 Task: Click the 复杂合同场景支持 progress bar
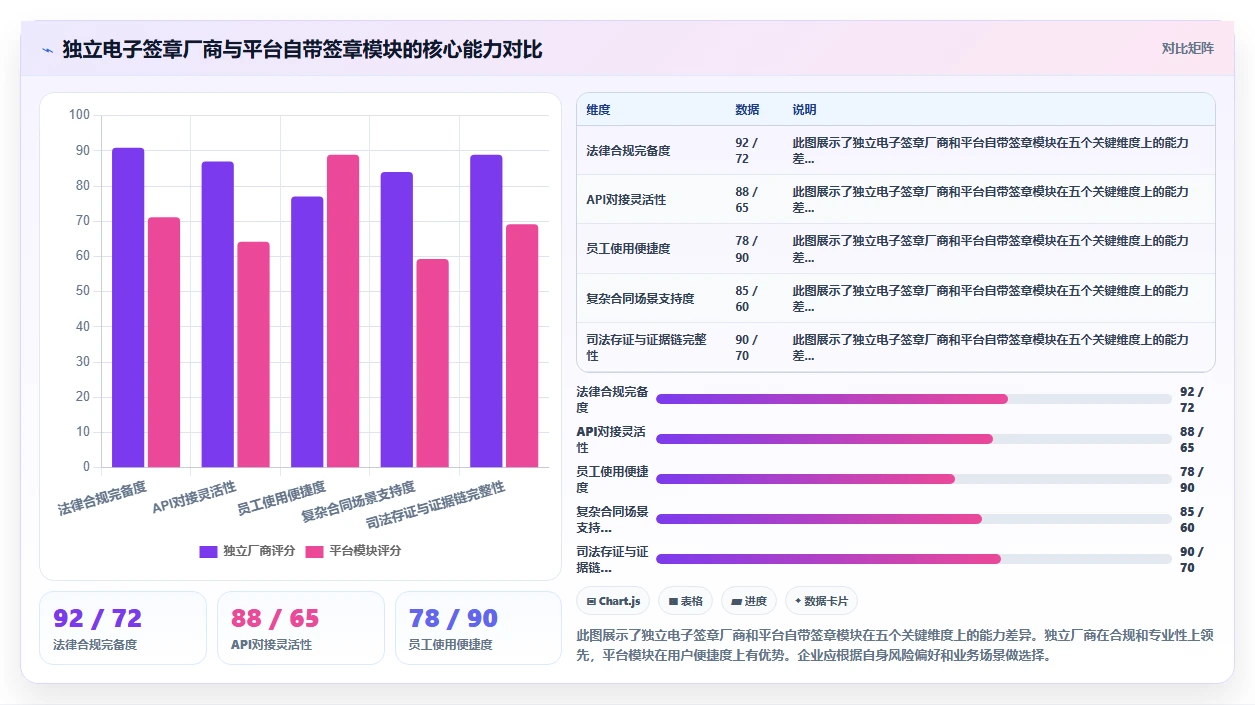tap(913, 519)
